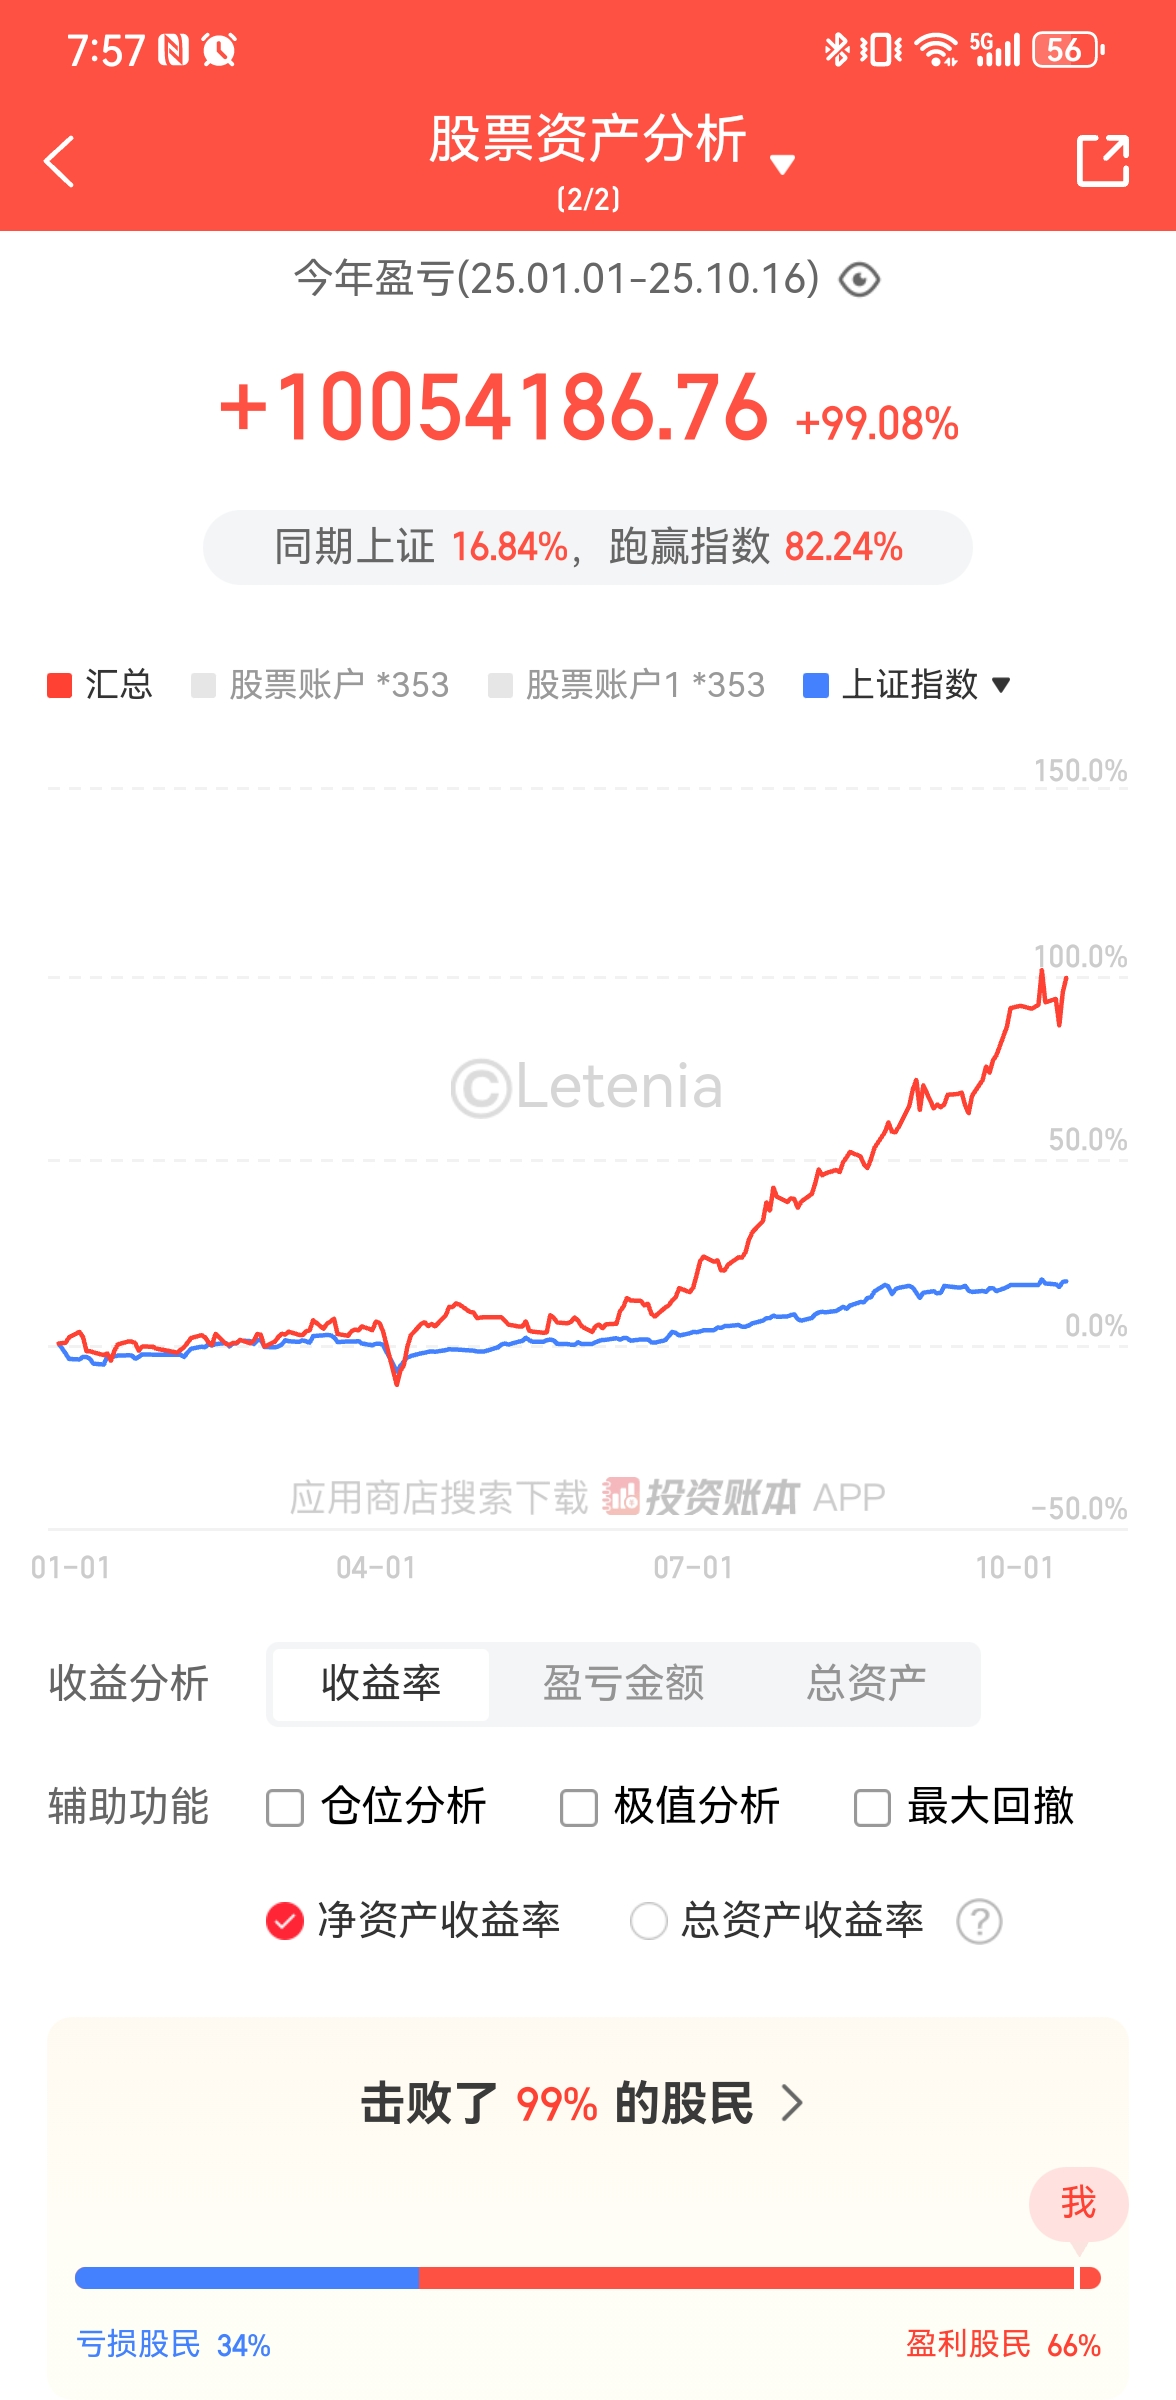The width and height of the screenshot is (1176, 2400).
Task: Enable the 仓位分析 checkbox
Action: (x=285, y=1808)
